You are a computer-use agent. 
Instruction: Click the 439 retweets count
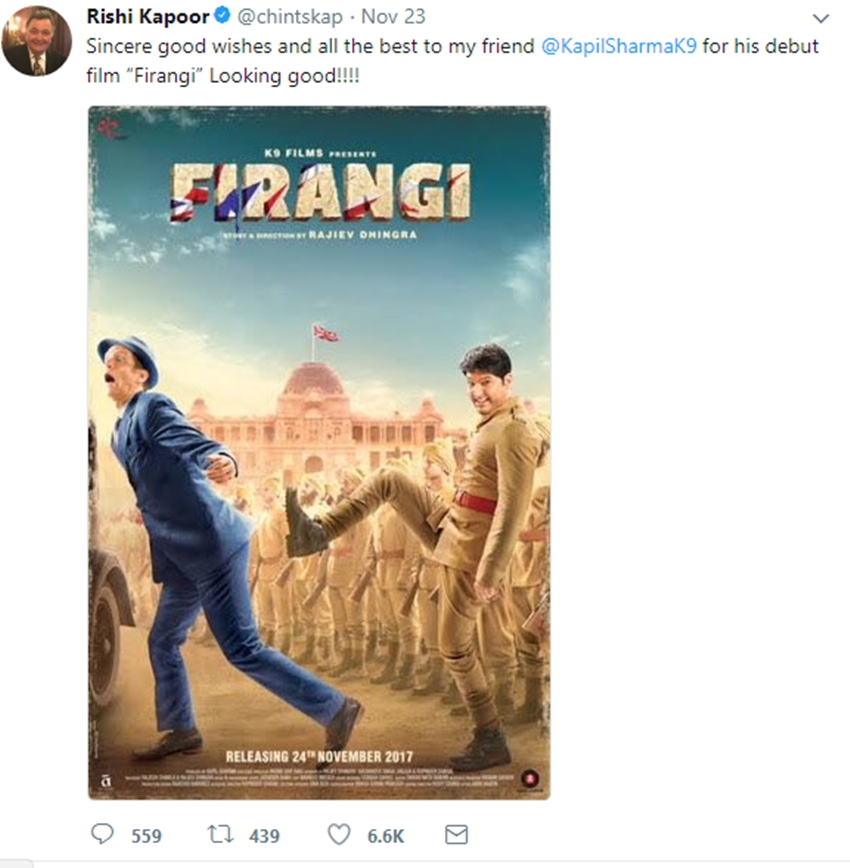(x=264, y=835)
